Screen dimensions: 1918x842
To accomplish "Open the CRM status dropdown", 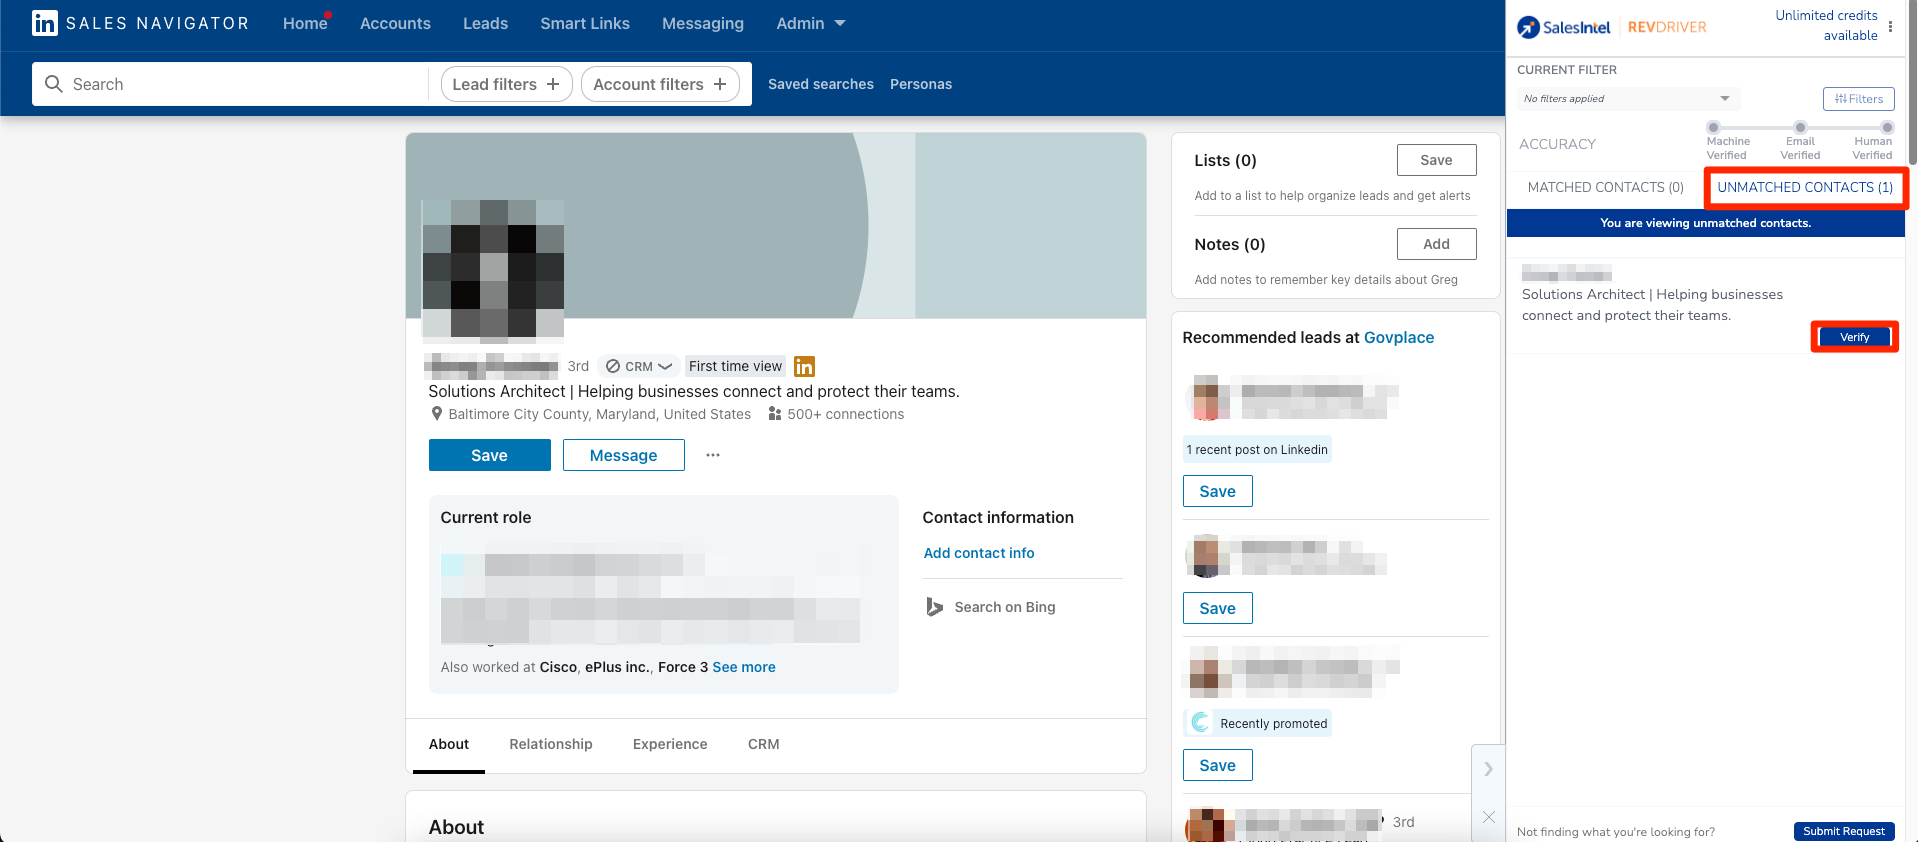I will point(639,367).
